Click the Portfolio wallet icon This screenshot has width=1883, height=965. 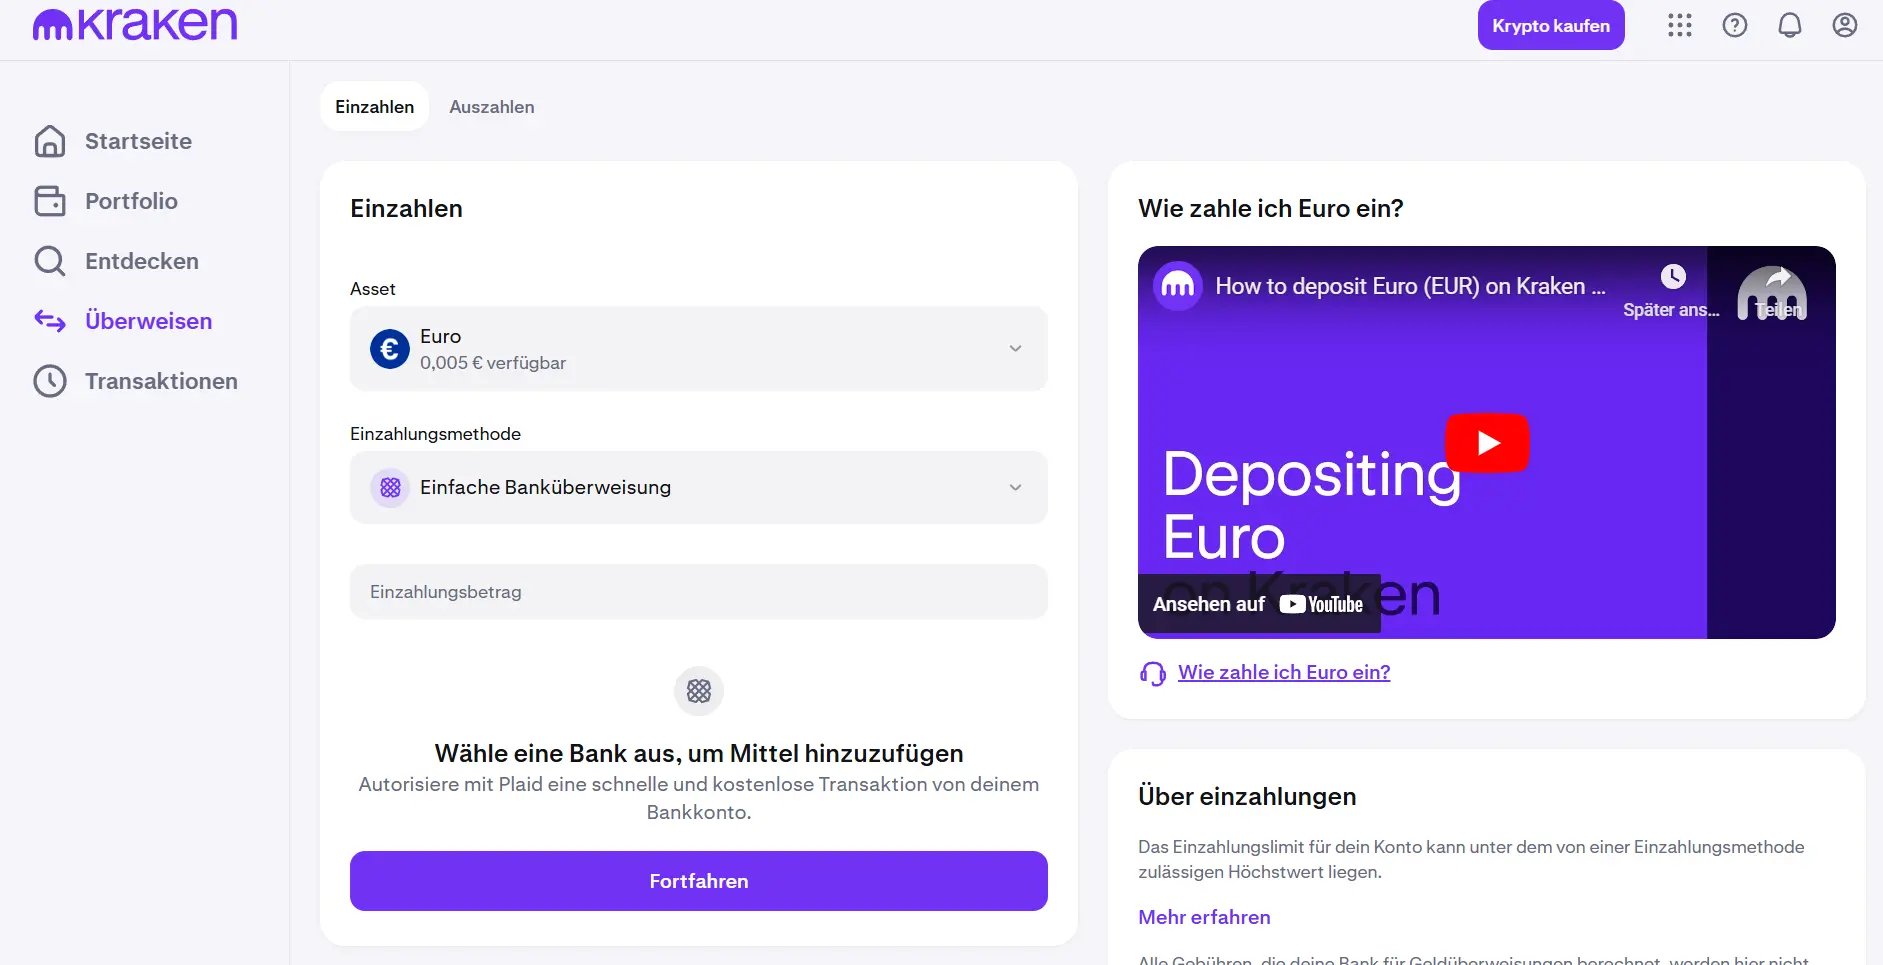pyautogui.click(x=50, y=201)
